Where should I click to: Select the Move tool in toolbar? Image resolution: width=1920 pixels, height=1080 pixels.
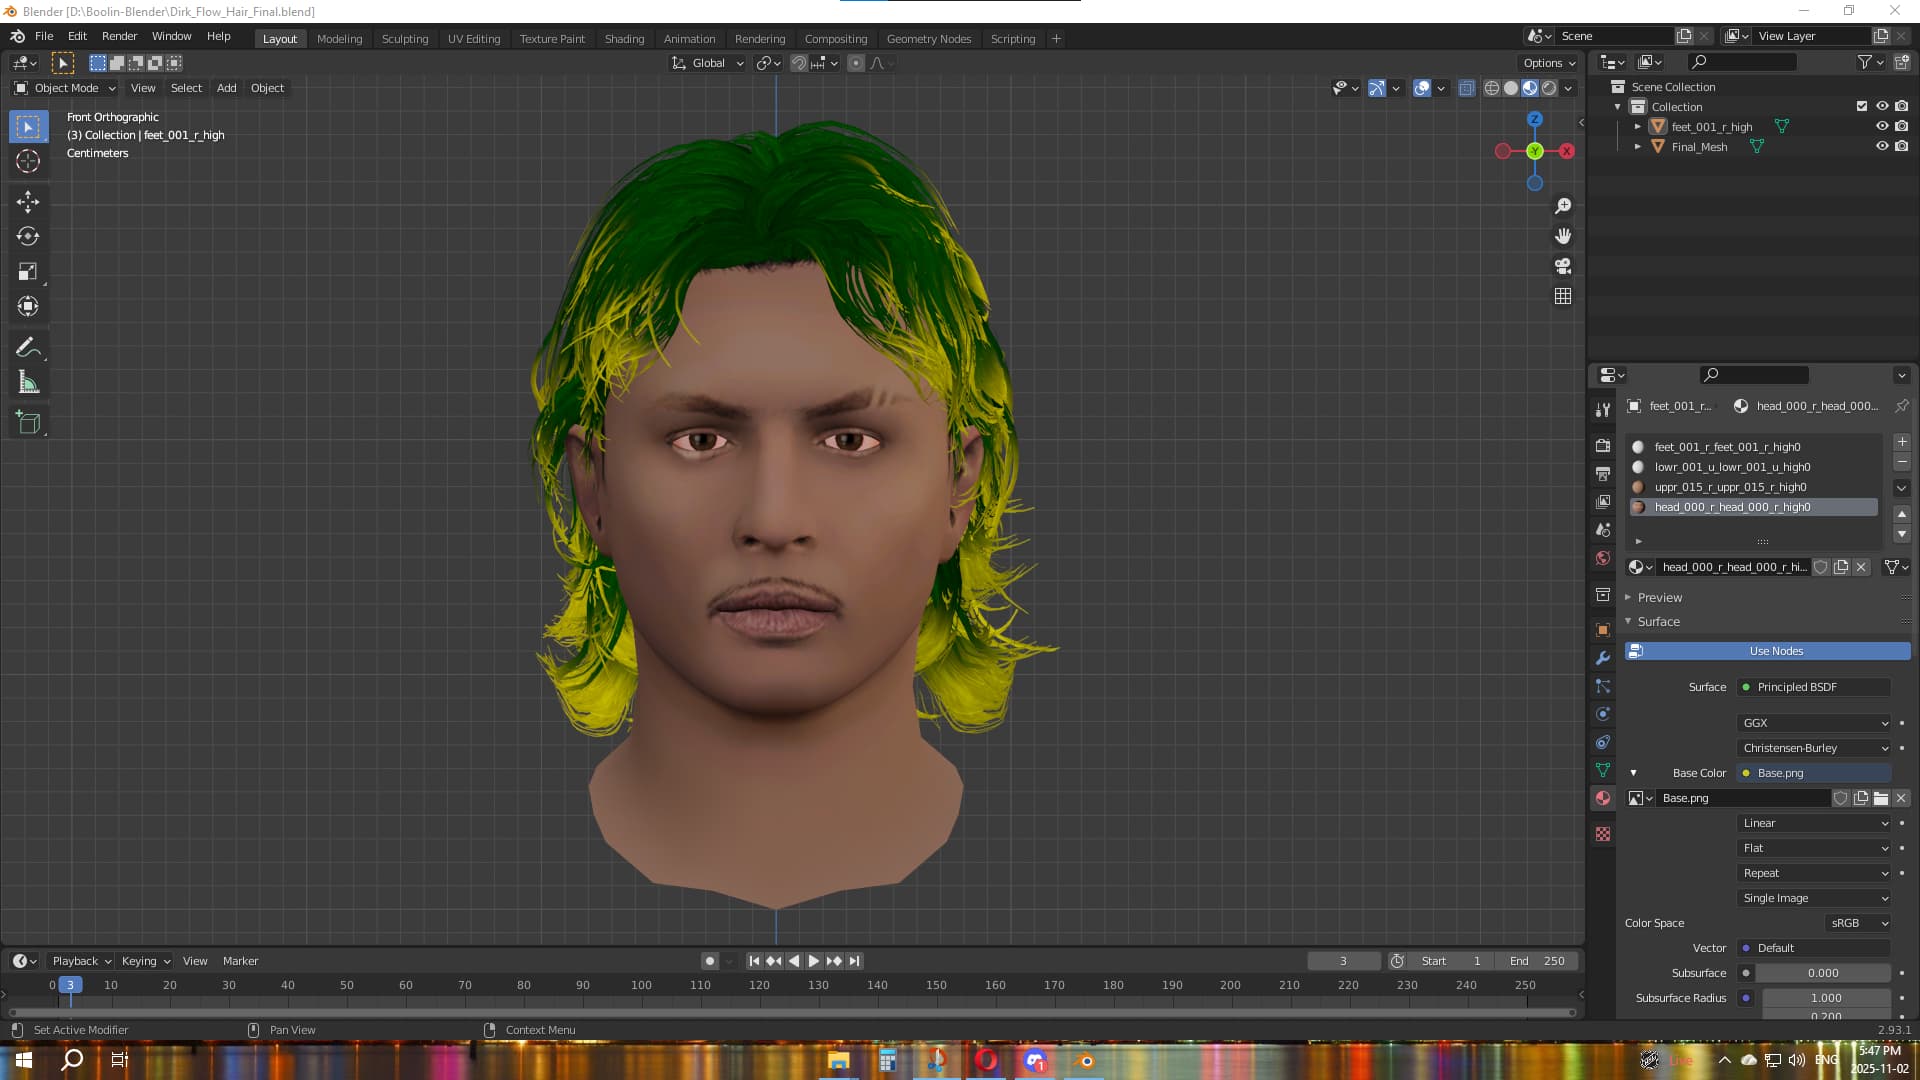(x=28, y=202)
